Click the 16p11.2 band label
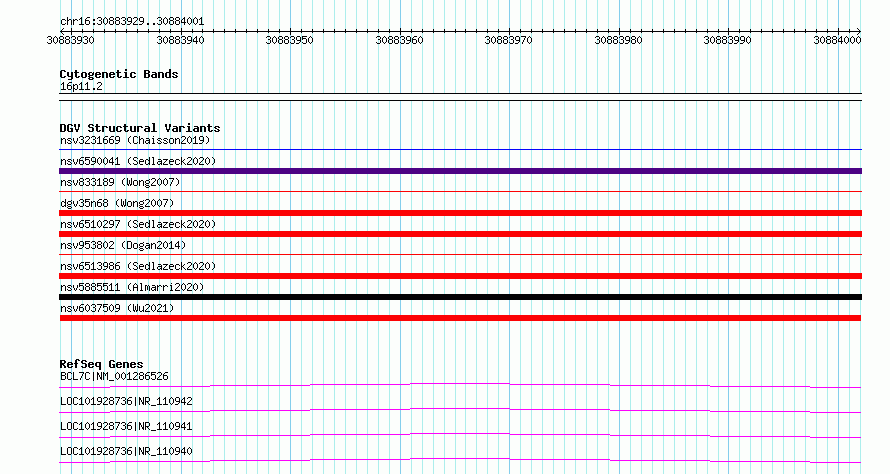Image resolution: width=890 pixels, height=474 pixels. point(81,86)
